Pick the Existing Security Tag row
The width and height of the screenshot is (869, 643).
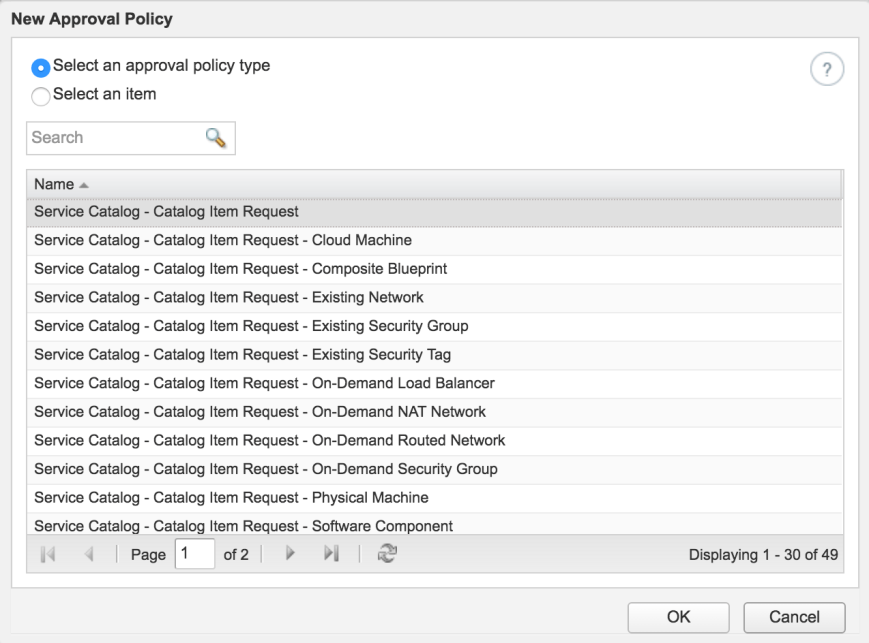click(243, 355)
